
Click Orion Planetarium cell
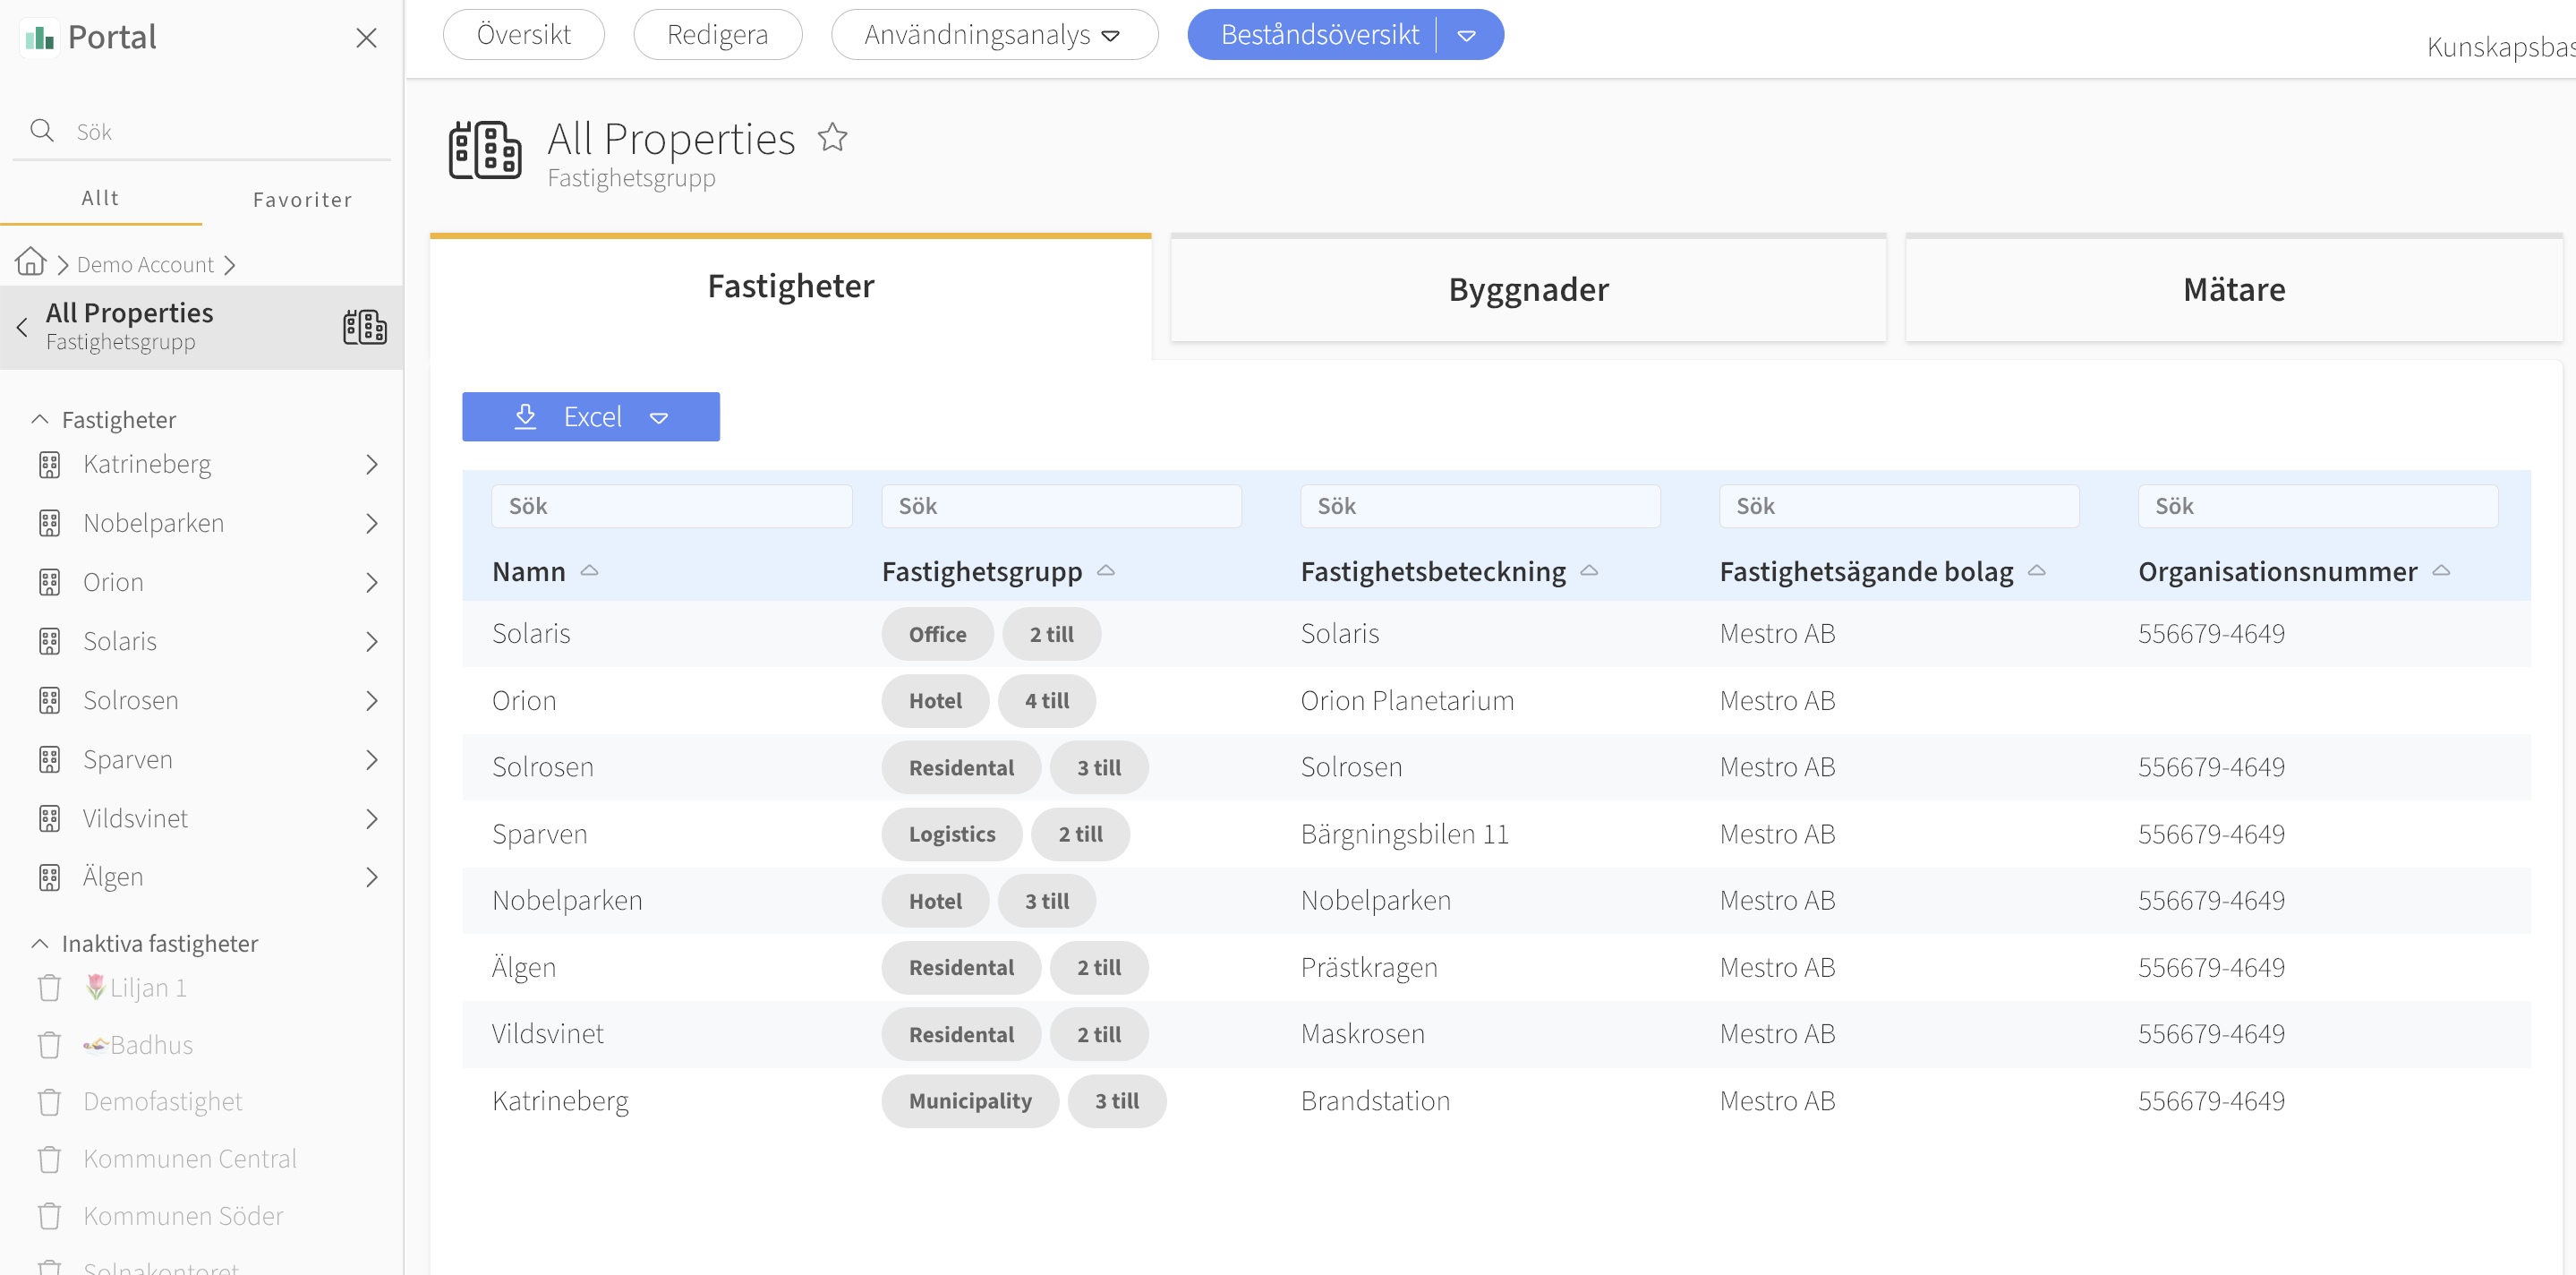tap(1407, 701)
